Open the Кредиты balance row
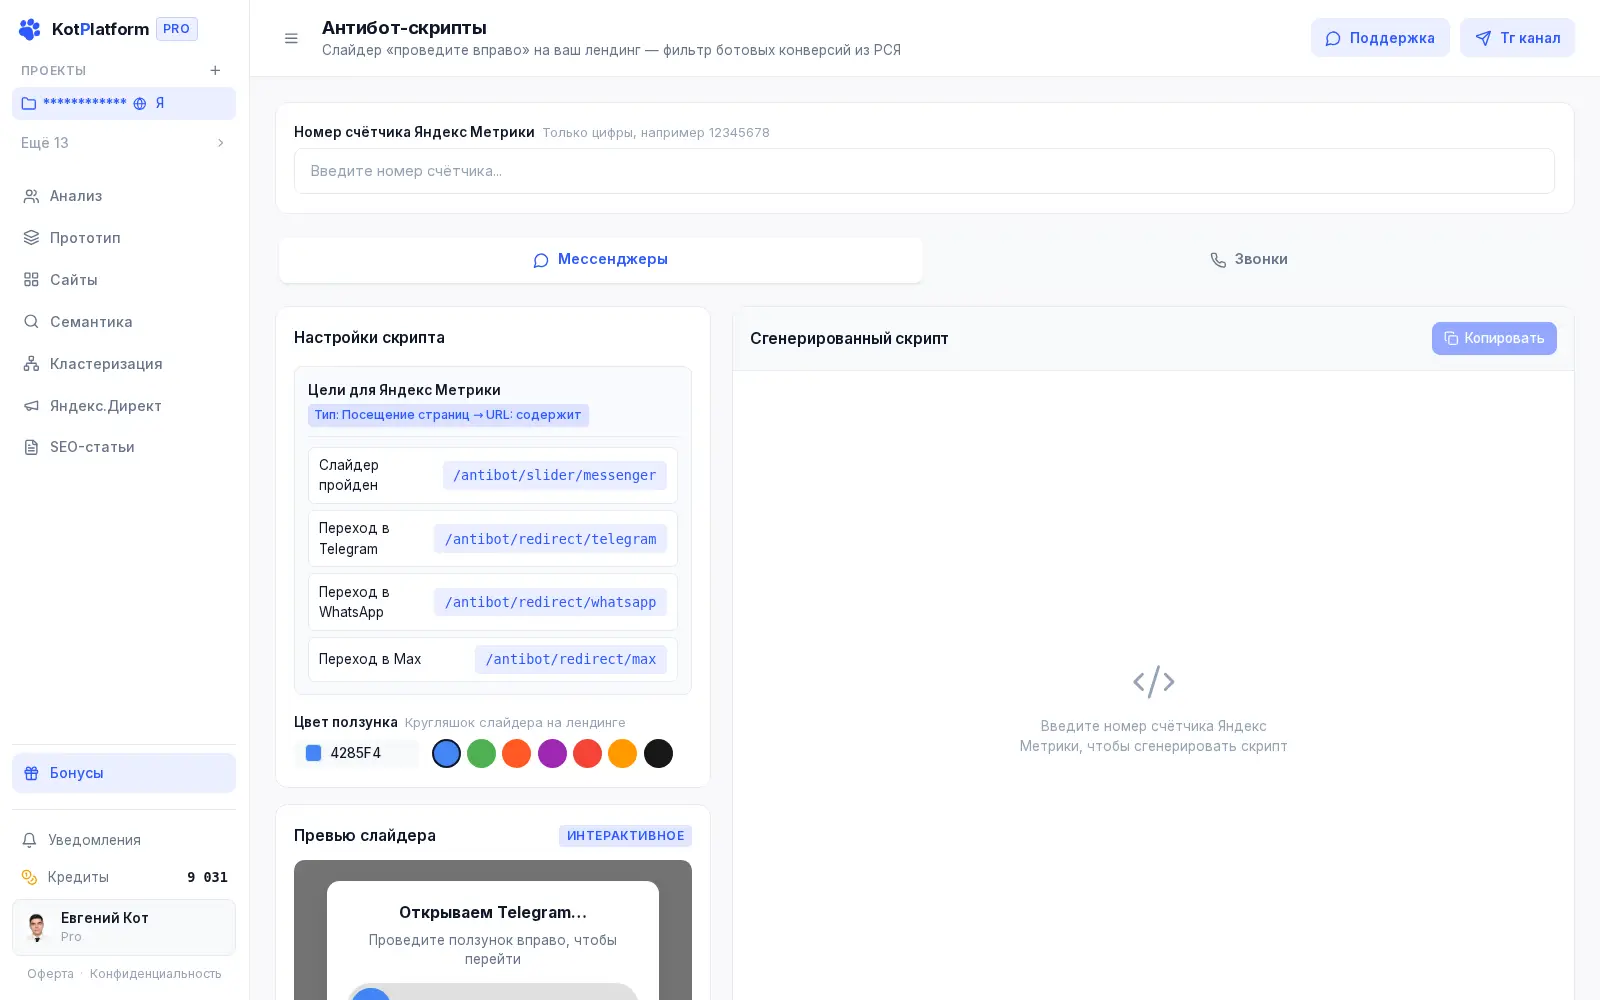Image resolution: width=1600 pixels, height=1000 pixels. (124, 877)
